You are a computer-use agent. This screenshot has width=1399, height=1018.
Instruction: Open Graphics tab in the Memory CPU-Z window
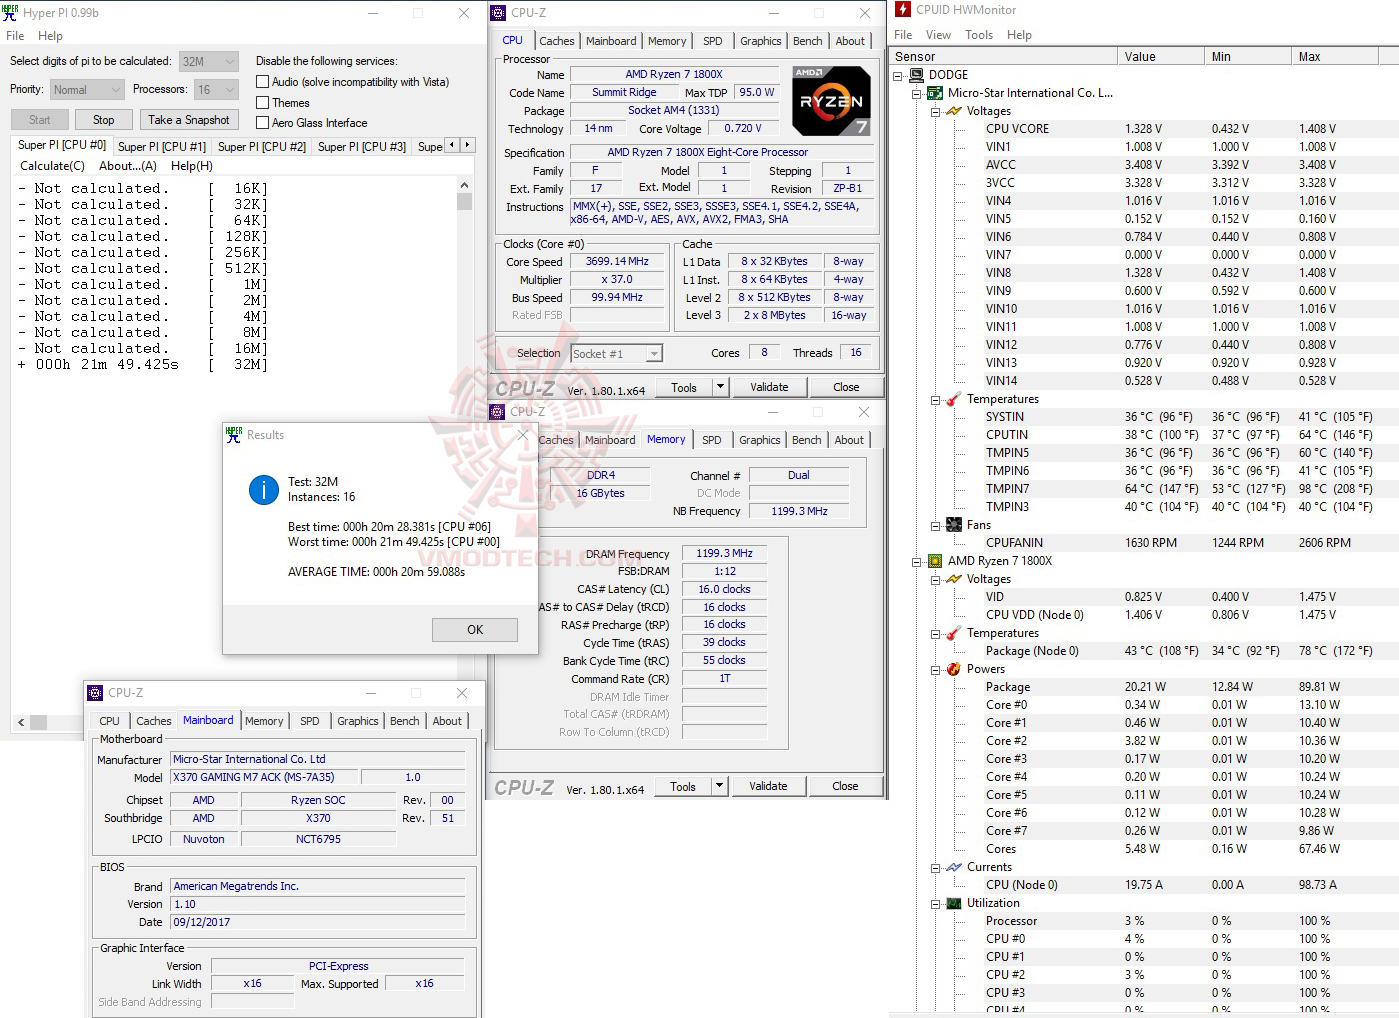[760, 440]
